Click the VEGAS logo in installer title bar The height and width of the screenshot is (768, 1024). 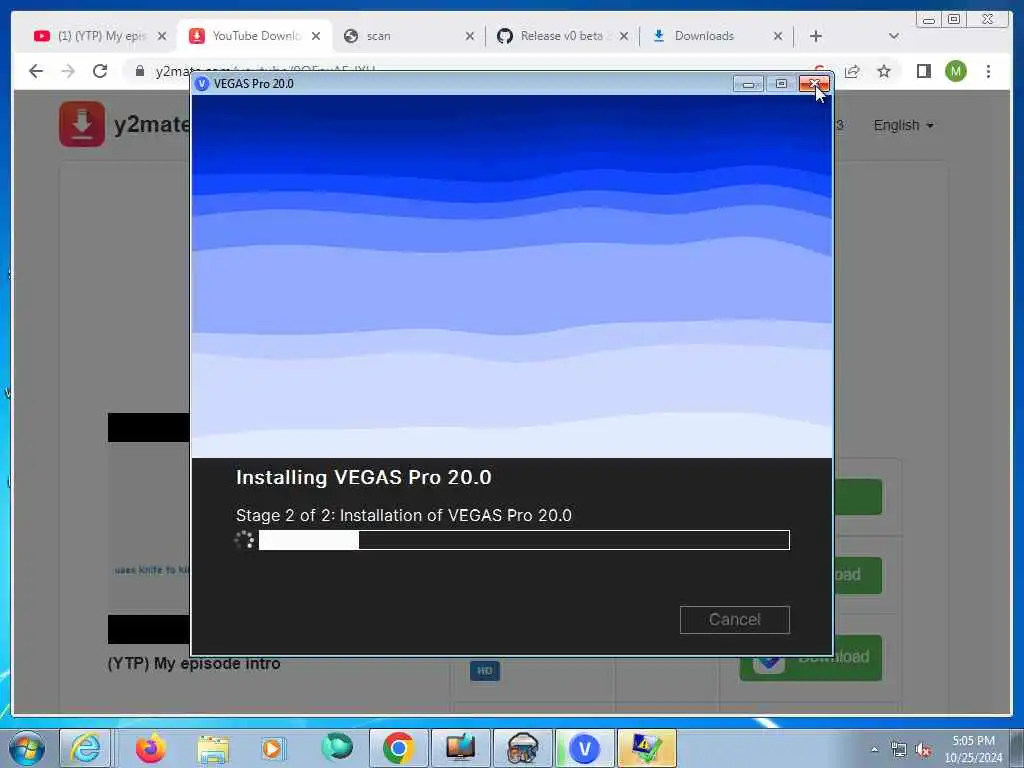(x=202, y=84)
